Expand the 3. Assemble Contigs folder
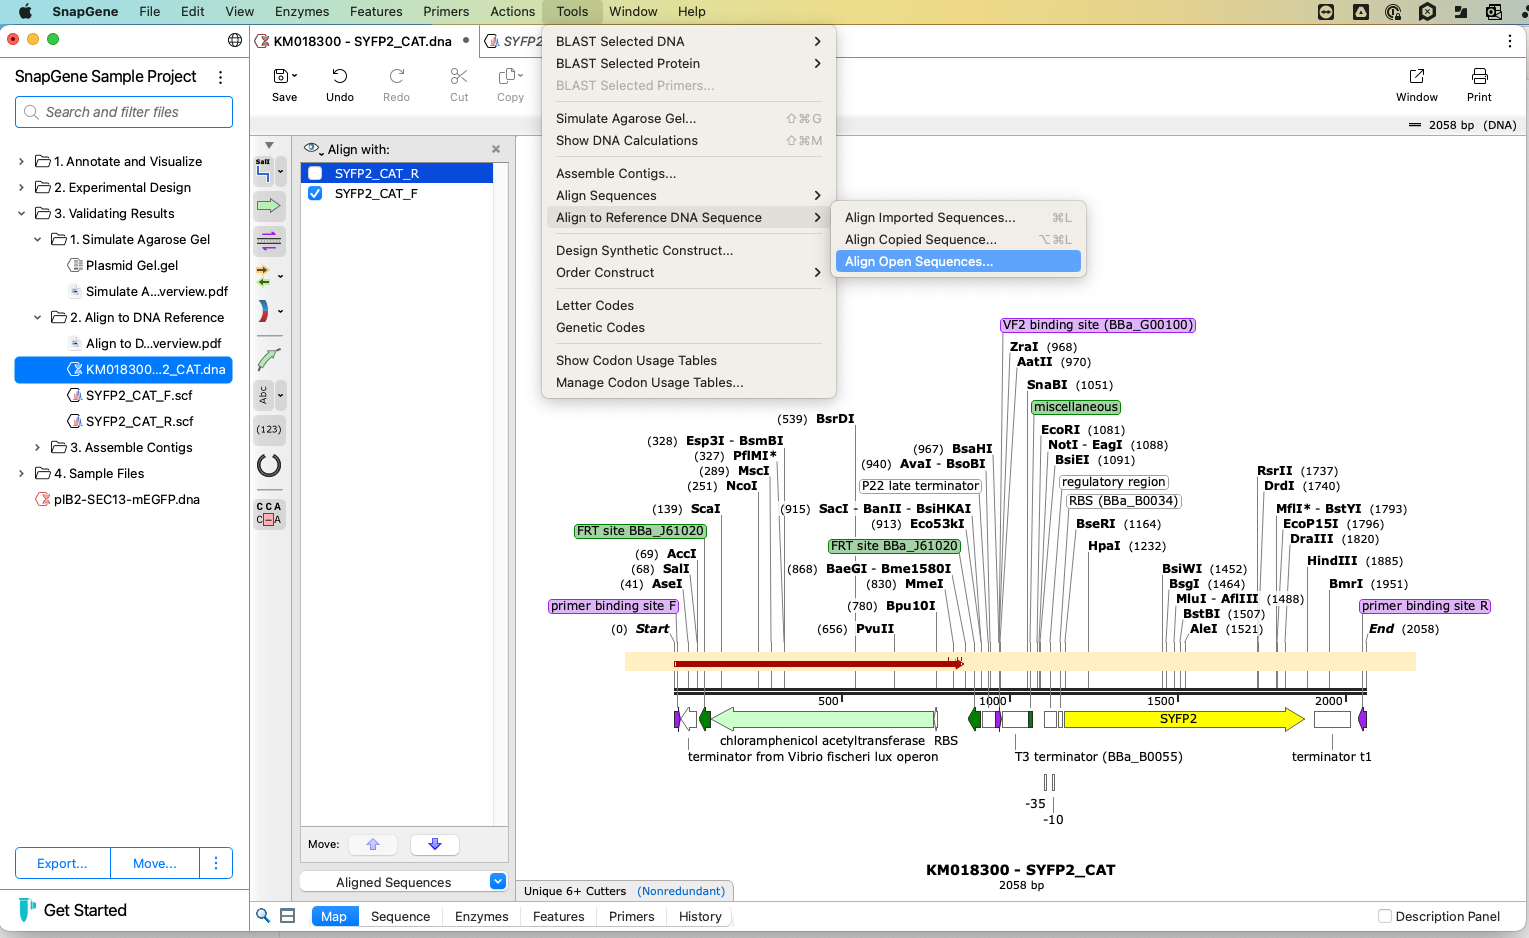 (x=38, y=447)
